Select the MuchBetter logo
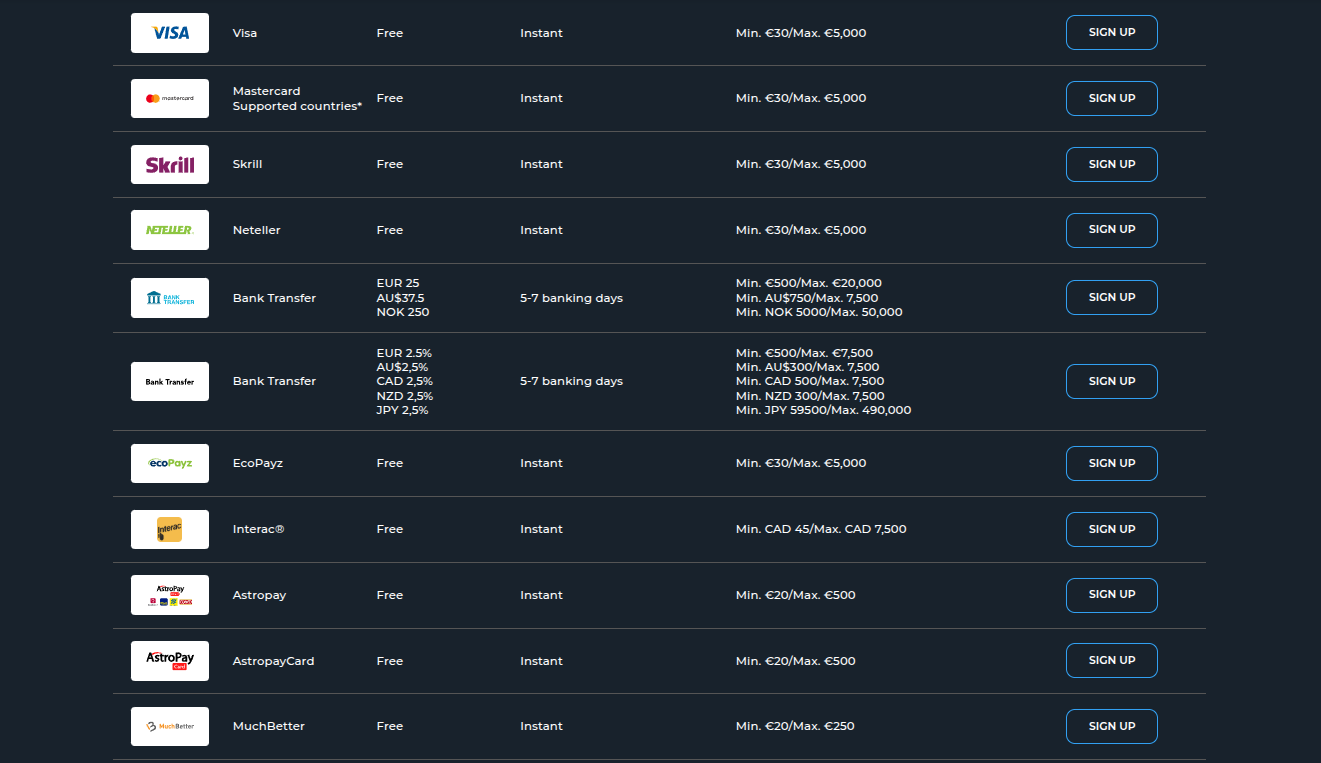Screen dimensions: 1321x763 (169, 726)
